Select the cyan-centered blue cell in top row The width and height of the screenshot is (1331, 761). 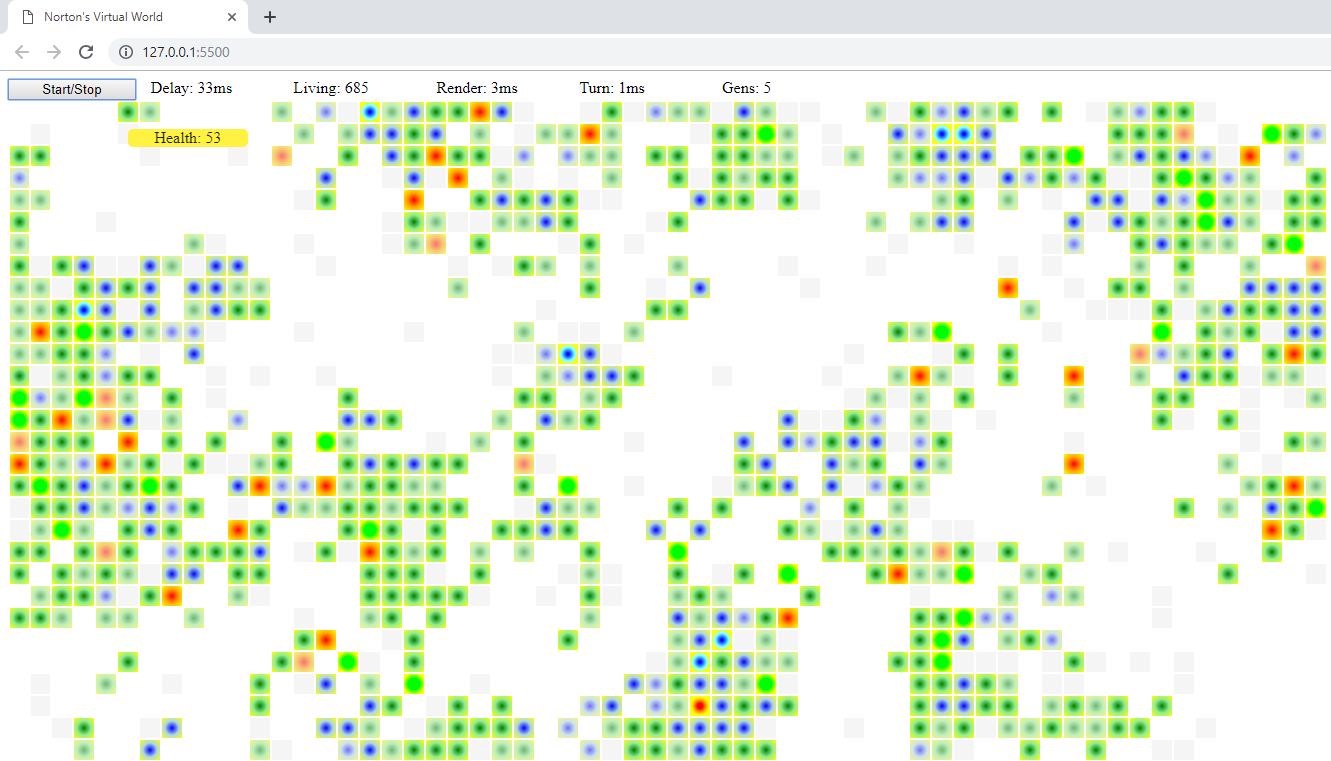pyautogui.click(x=370, y=111)
